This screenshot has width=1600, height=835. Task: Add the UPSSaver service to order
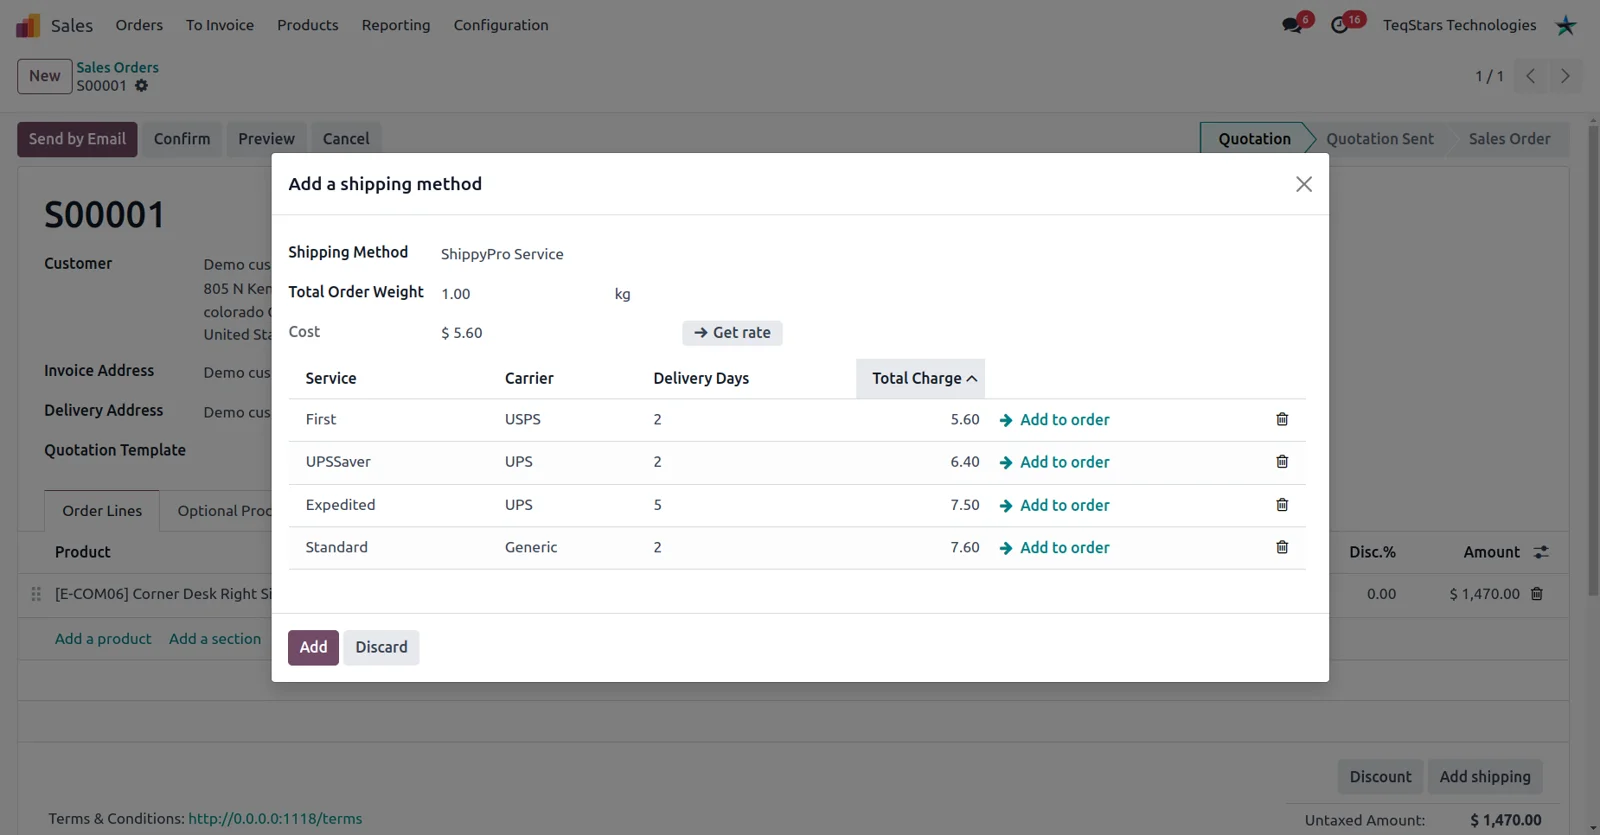(x=1054, y=462)
